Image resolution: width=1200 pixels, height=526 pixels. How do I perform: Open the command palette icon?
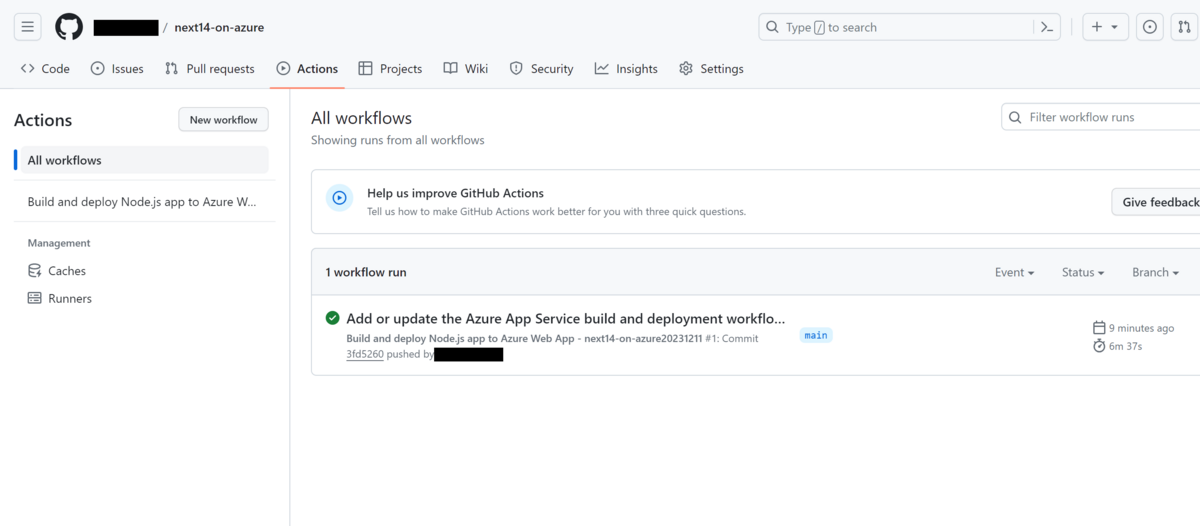tap(1046, 27)
